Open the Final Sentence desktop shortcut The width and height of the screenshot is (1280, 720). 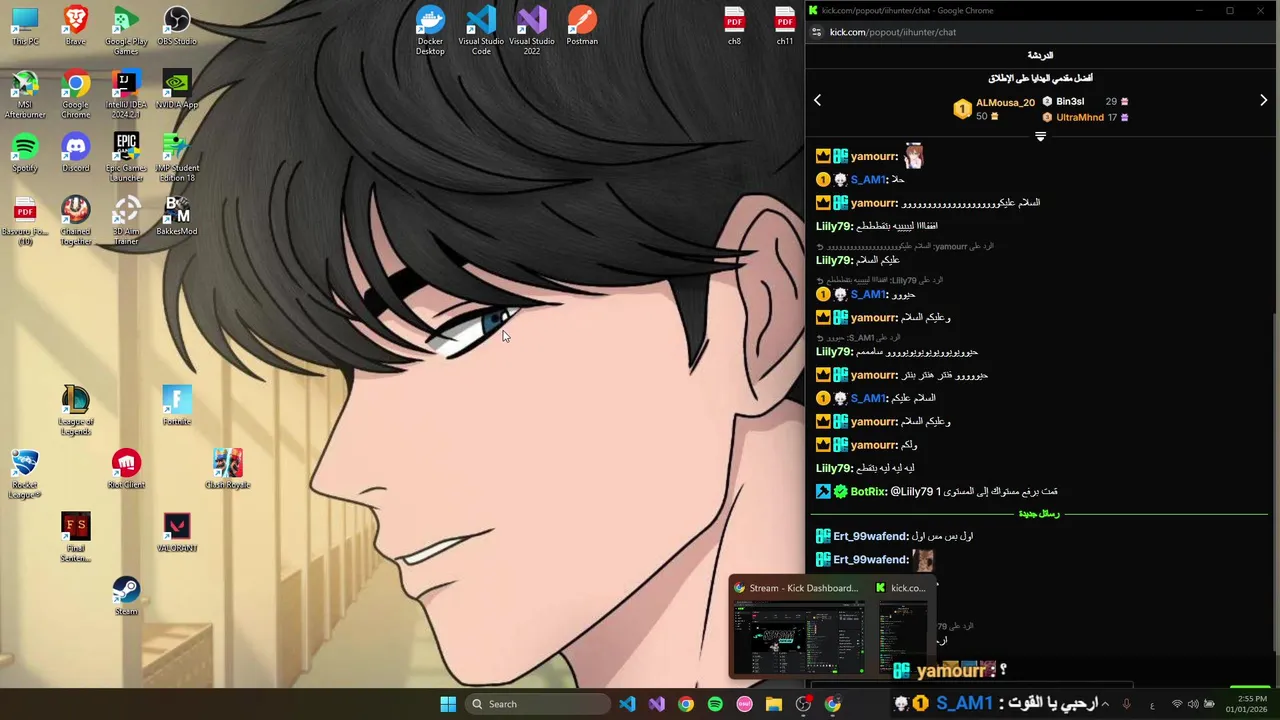[75, 538]
